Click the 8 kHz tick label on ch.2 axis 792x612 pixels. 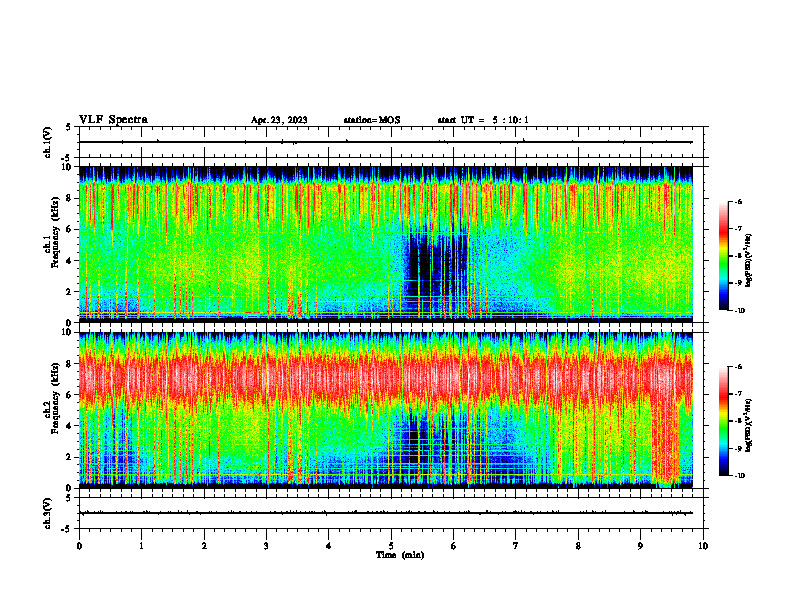point(70,364)
